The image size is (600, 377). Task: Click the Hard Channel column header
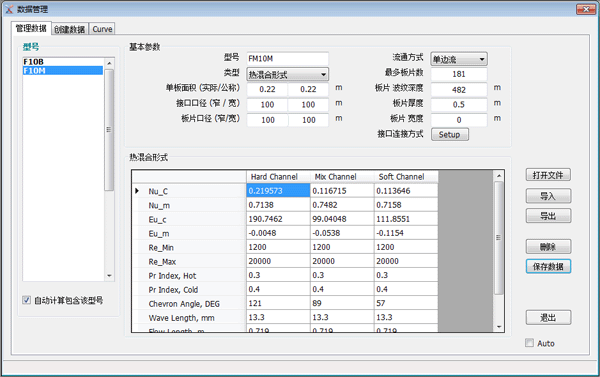click(278, 176)
